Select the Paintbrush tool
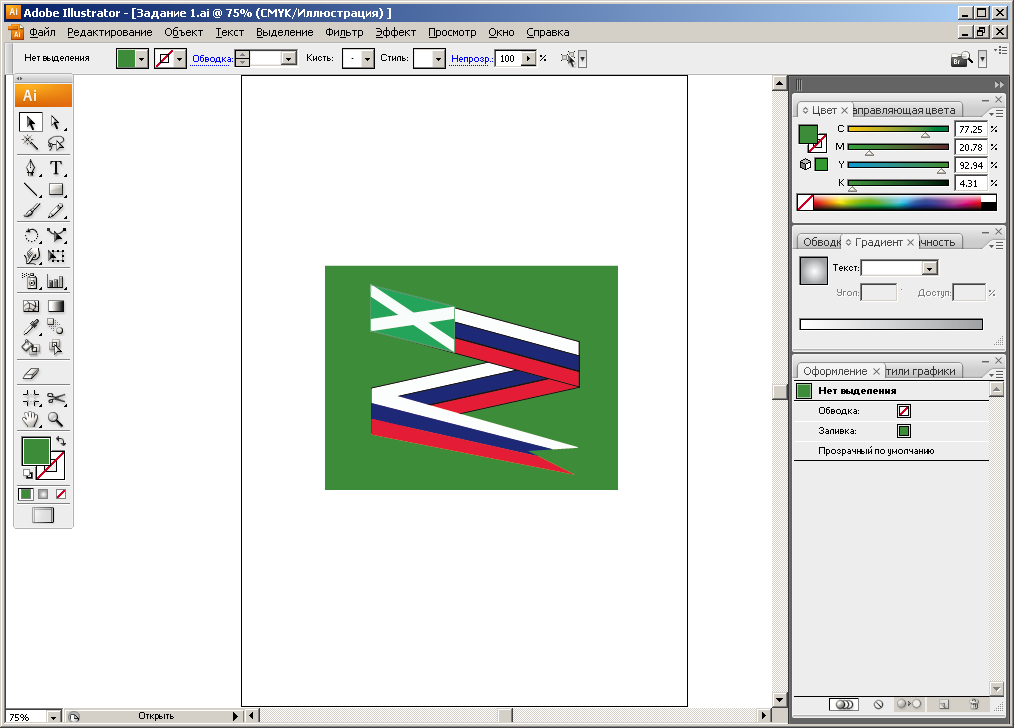Viewport: 1014px width, 728px height. [30, 211]
